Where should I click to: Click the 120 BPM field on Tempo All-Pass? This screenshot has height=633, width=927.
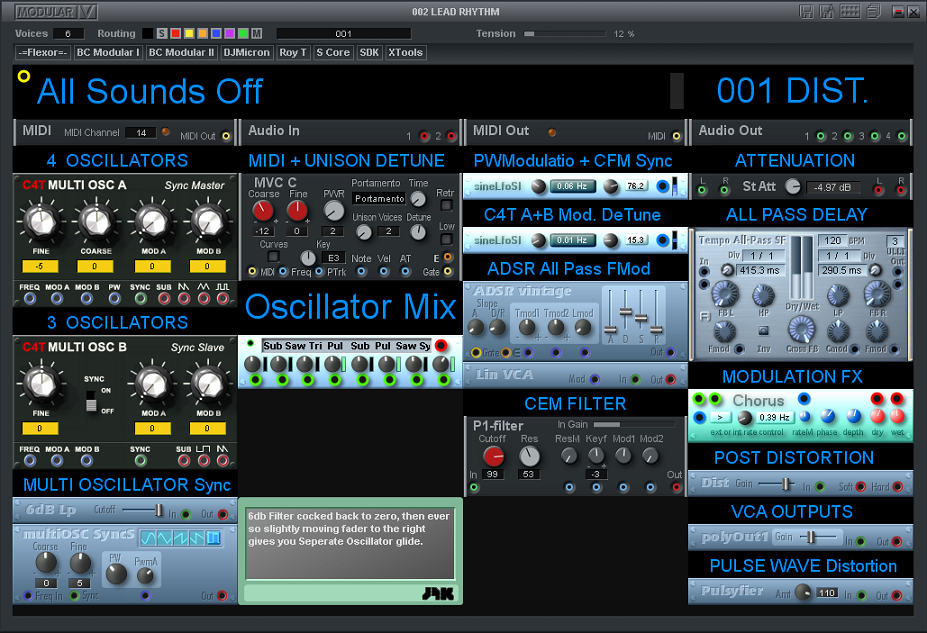[833, 240]
